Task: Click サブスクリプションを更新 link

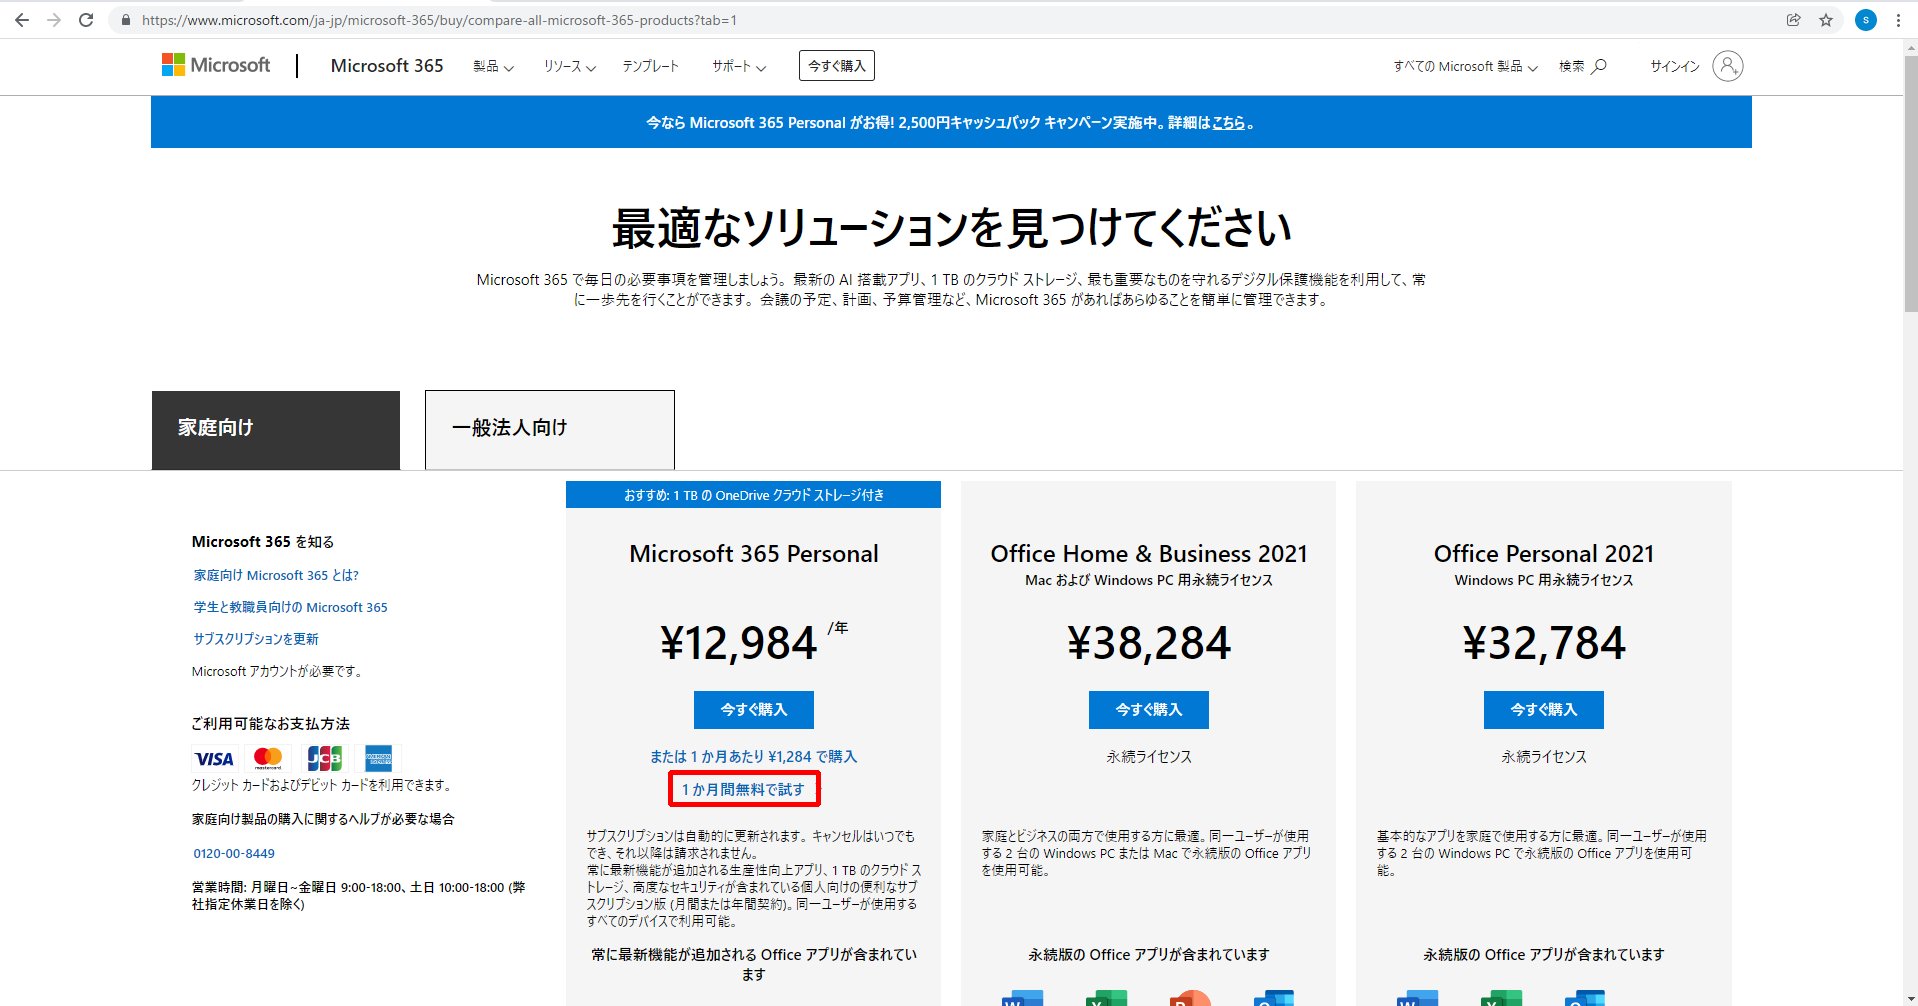Action: click(x=256, y=639)
